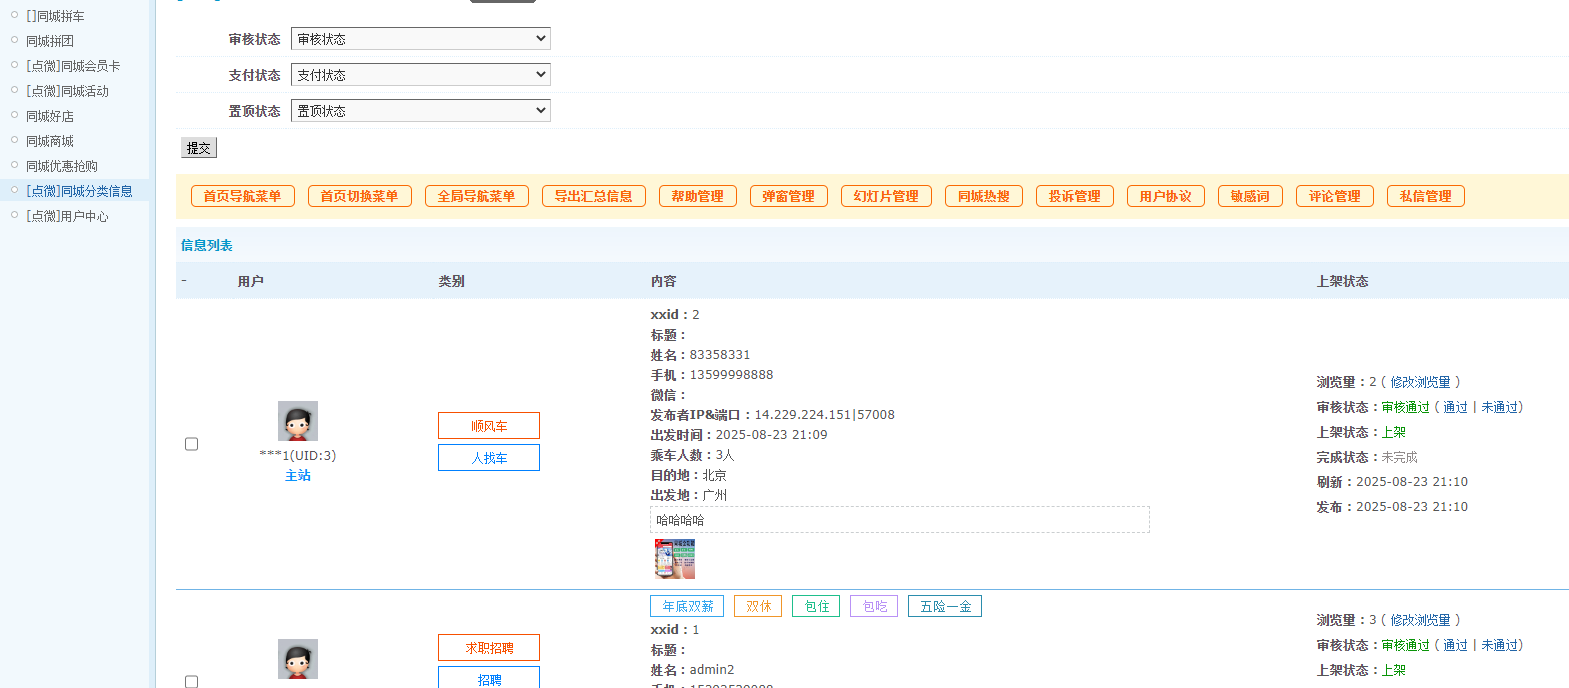Click the 主站 link under user ***1
Viewport: 1569px width, 688px height.
pos(298,476)
